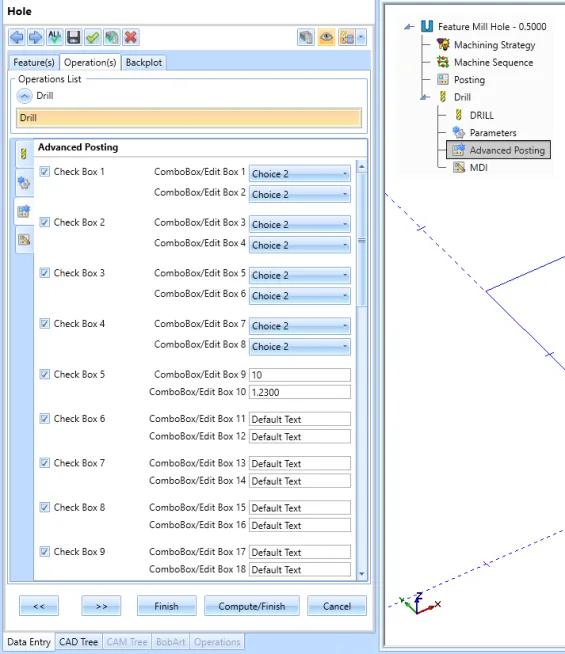This screenshot has width=565, height=654.
Task: Switch to the Backplot tab
Action: (x=143, y=63)
